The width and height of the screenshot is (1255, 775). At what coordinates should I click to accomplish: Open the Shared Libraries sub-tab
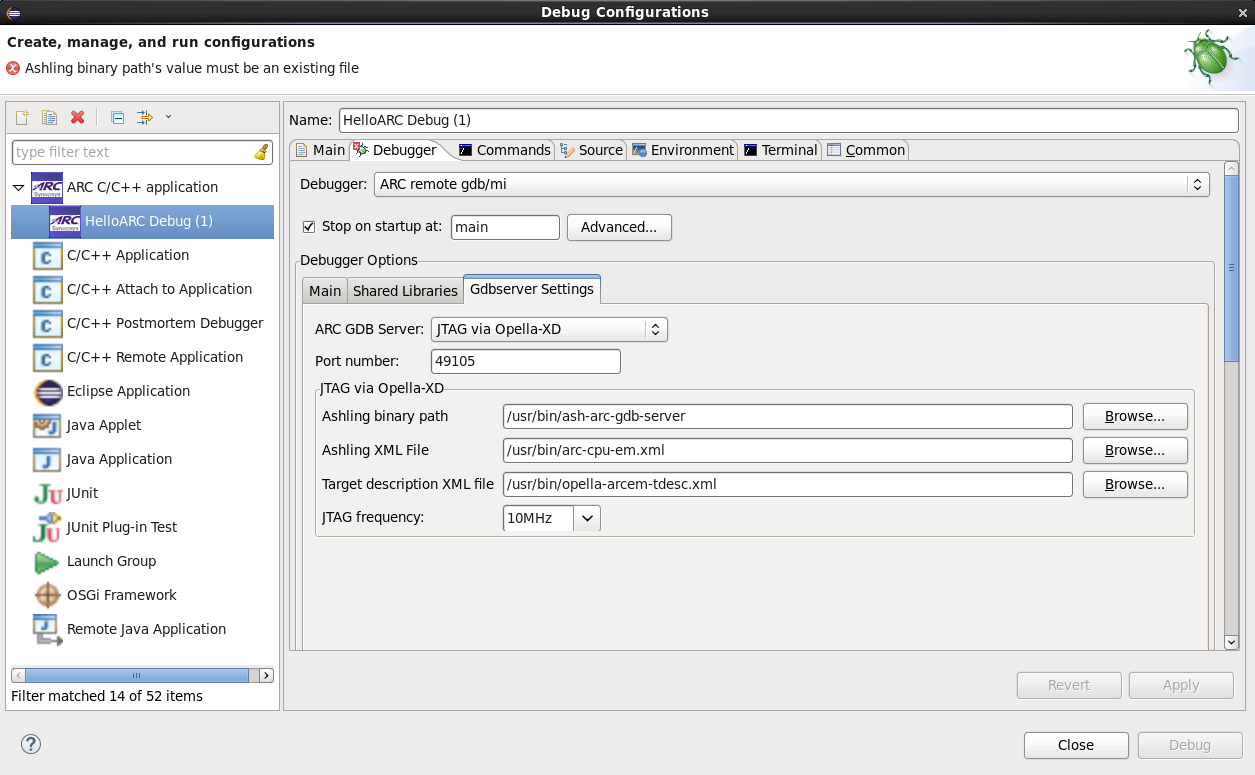pyautogui.click(x=405, y=291)
